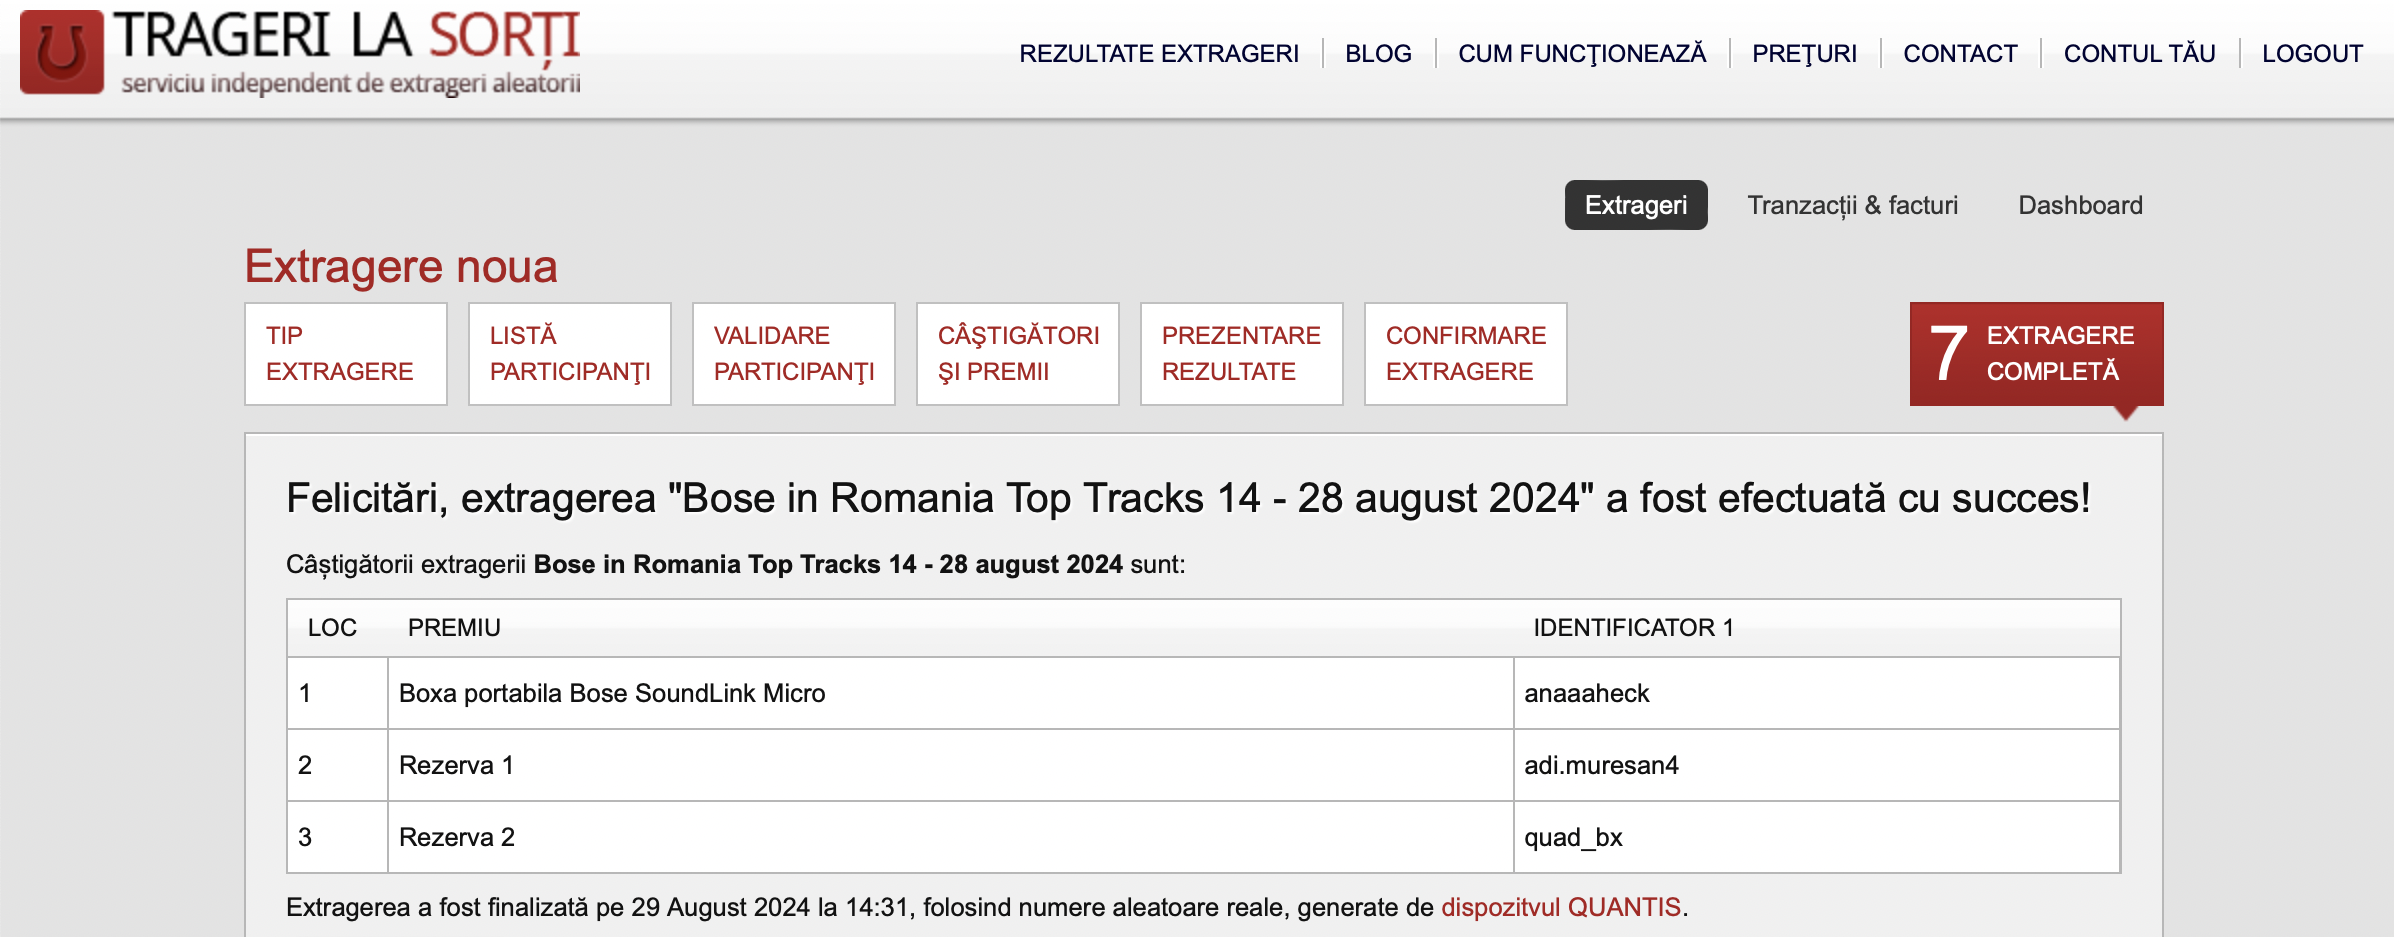This screenshot has height=937, width=2394.
Task: Select the Extrageri tab
Action: click(1635, 205)
